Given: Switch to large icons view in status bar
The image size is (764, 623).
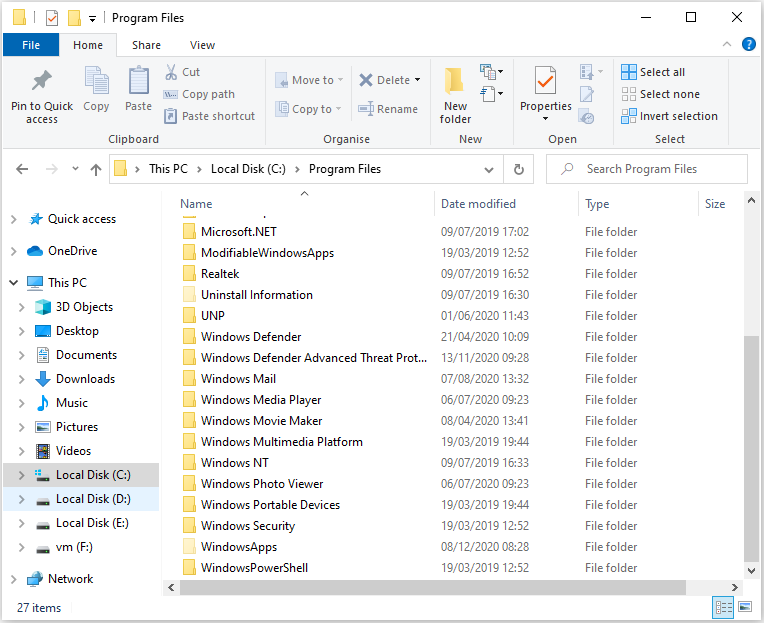Looking at the screenshot, I should (x=745, y=607).
